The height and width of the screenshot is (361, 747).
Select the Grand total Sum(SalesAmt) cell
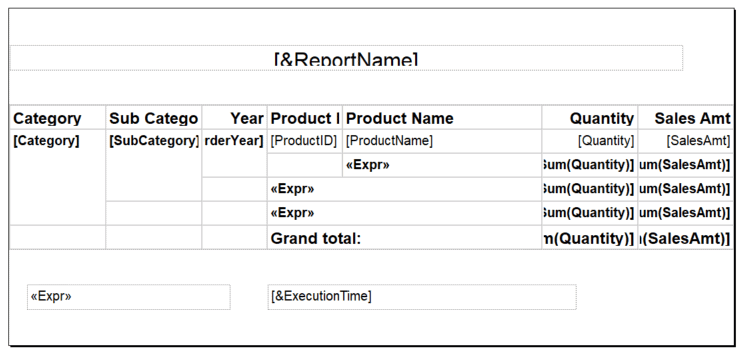pyautogui.click(x=686, y=237)
